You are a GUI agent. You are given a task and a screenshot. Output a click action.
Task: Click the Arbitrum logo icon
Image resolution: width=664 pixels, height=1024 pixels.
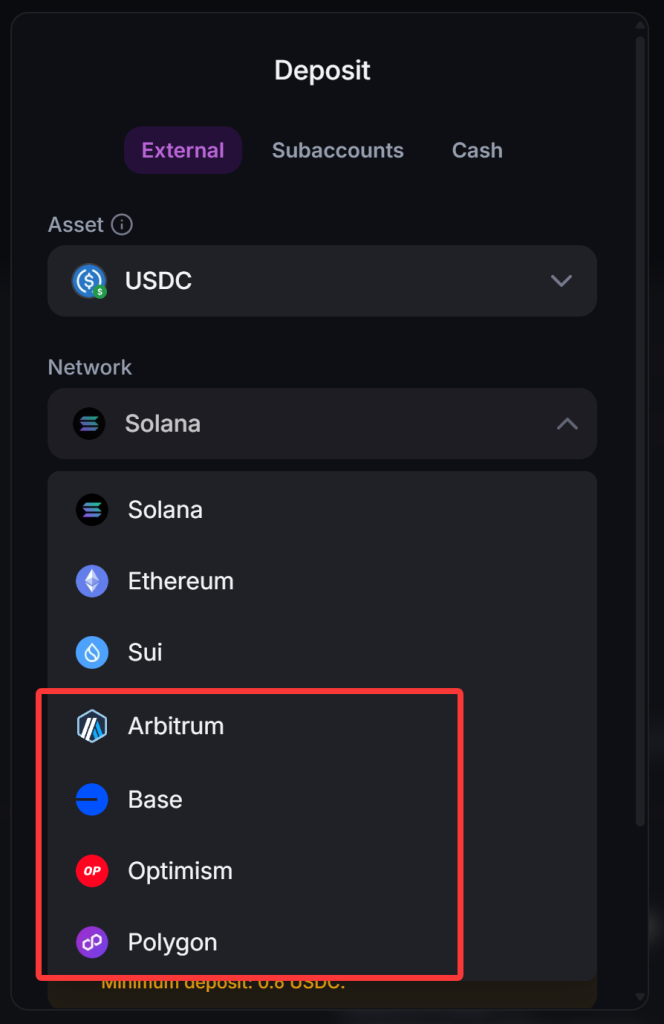(x=92, y=726)
